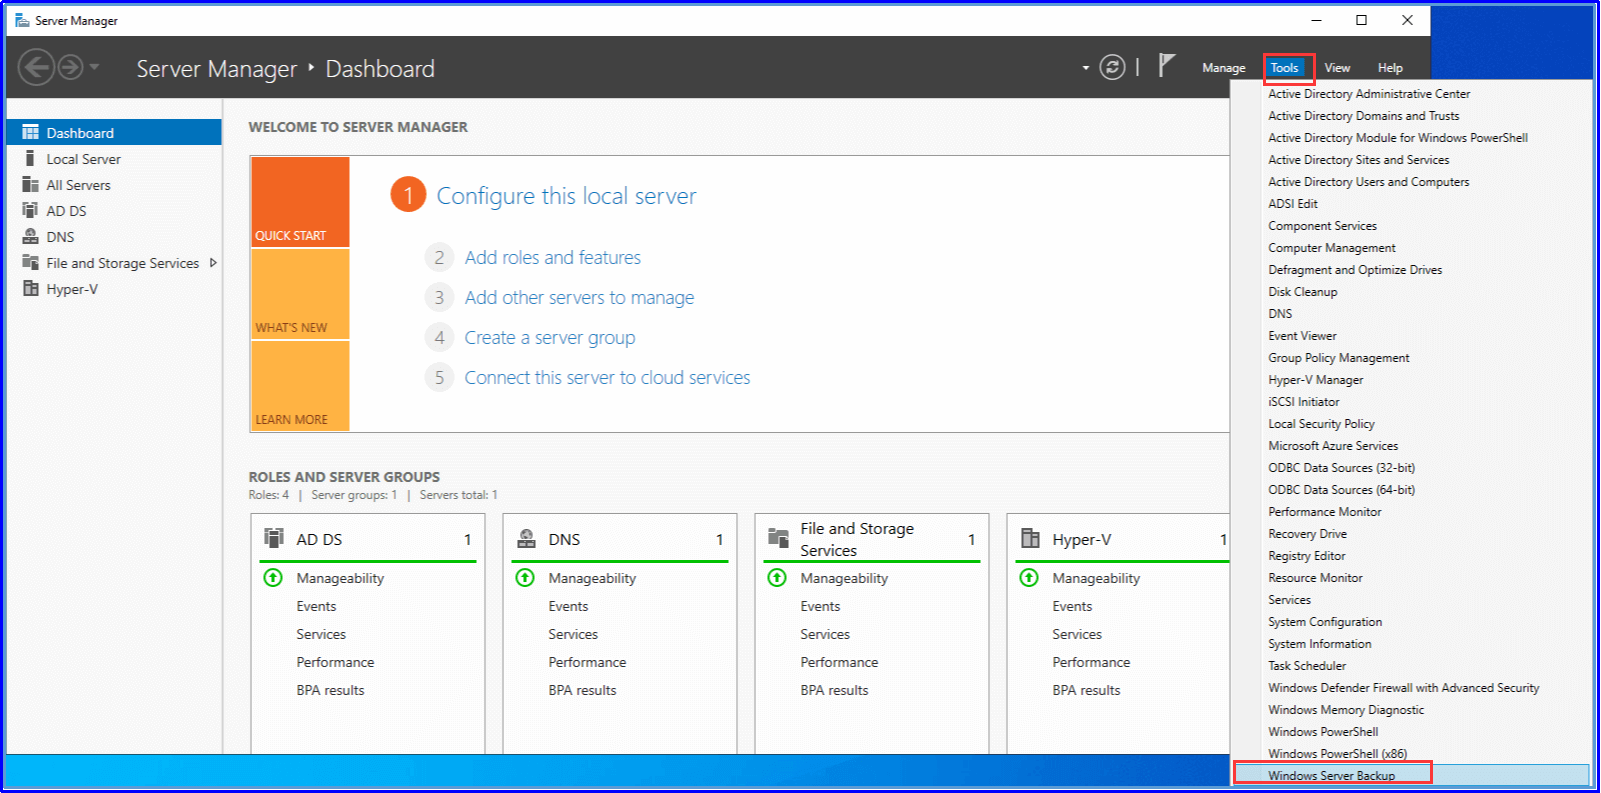Click the File and Storage Services tile icon
The image size is (1601, 793).
click(x=778, y=539)
